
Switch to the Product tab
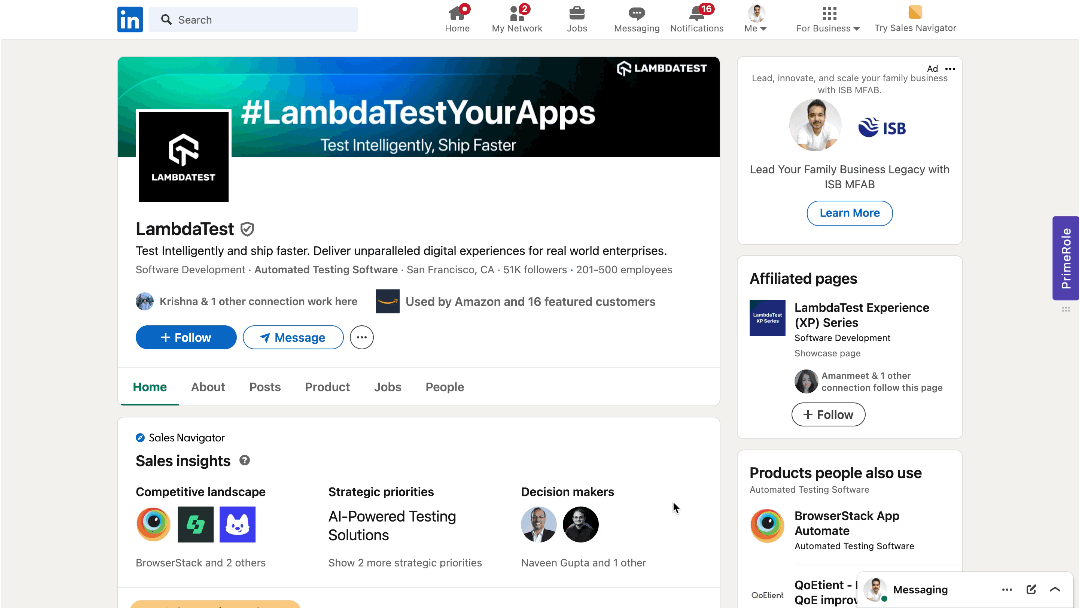(327, 387)
